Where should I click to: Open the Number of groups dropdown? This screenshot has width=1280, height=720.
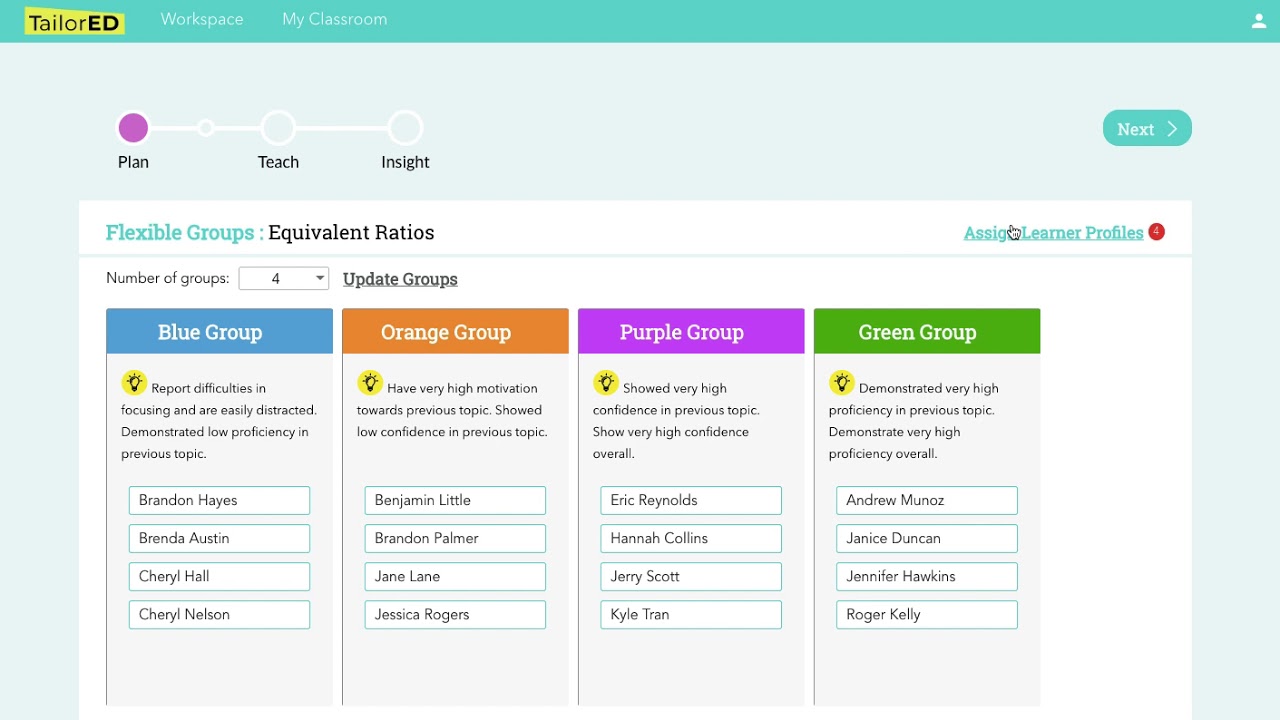pos(284,279)
